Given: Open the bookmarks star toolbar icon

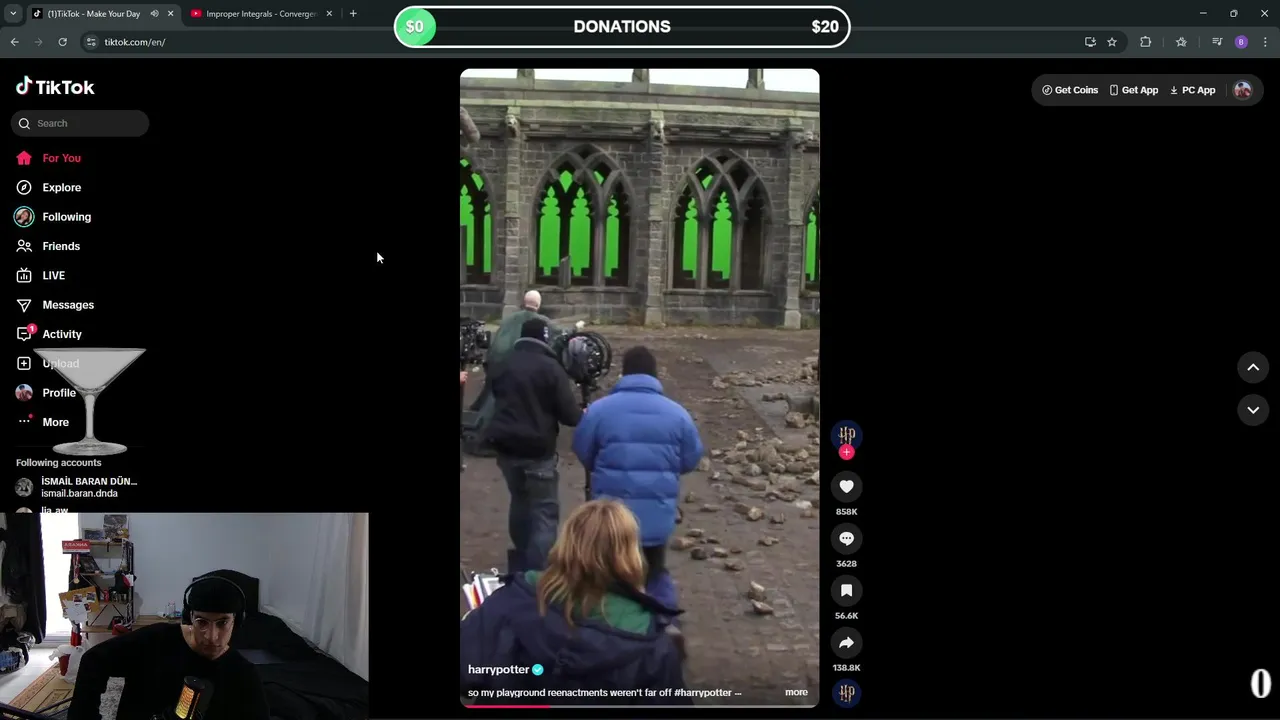Looking at the screenshot, I should 1181,42.
